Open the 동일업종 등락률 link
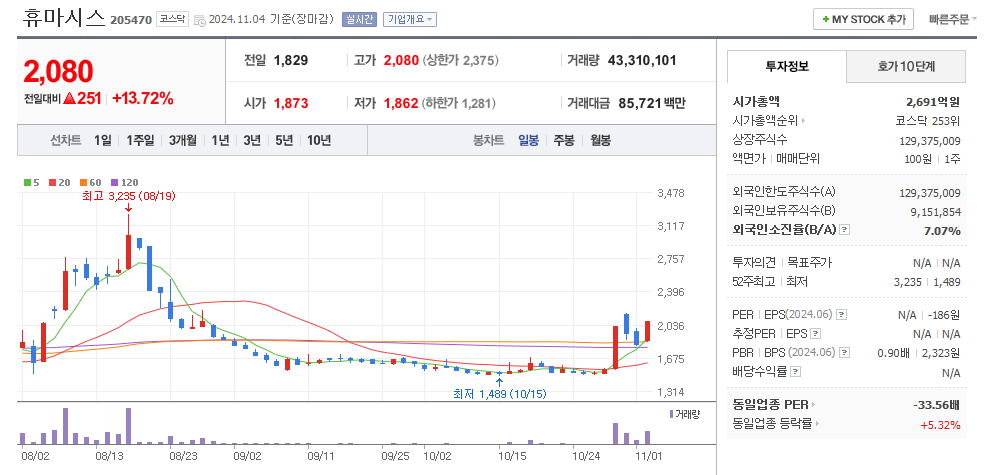992x475 pixels. [772, 424]
